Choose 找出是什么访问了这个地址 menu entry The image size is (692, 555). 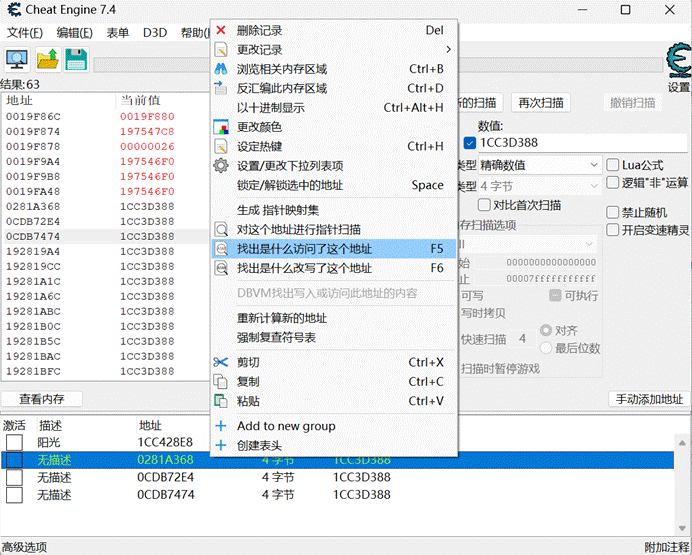click(334, 248)
